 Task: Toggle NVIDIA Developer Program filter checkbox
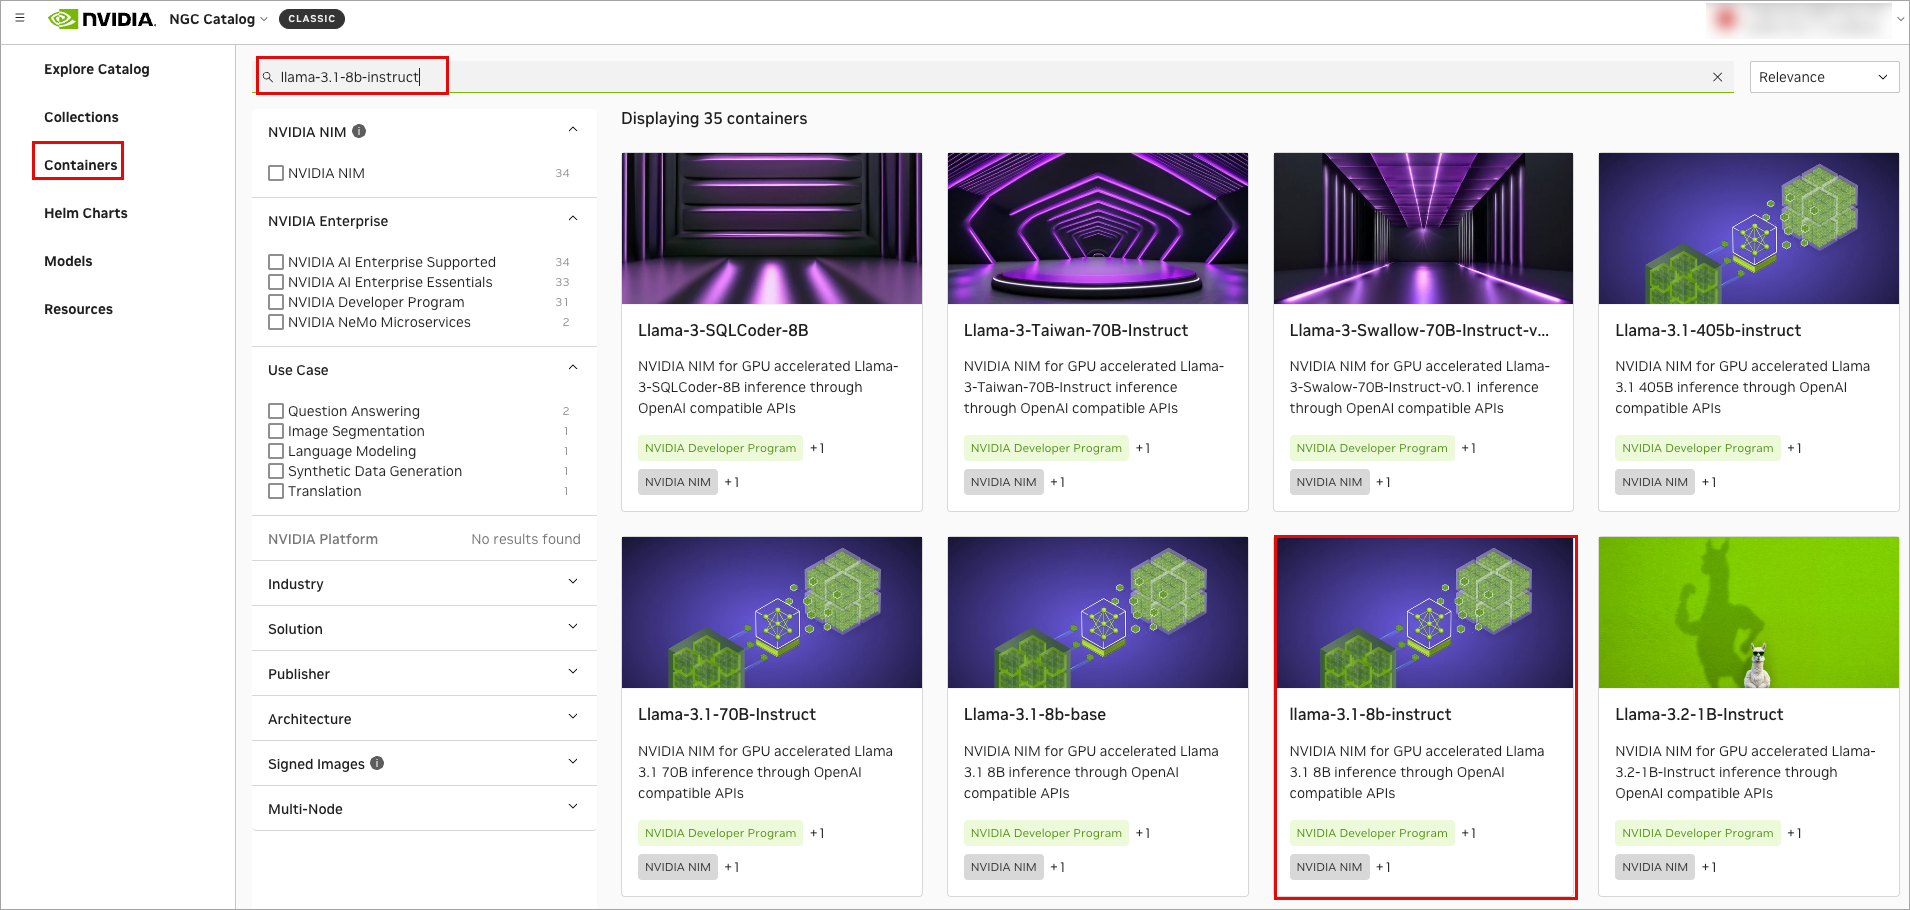[276, 302]
